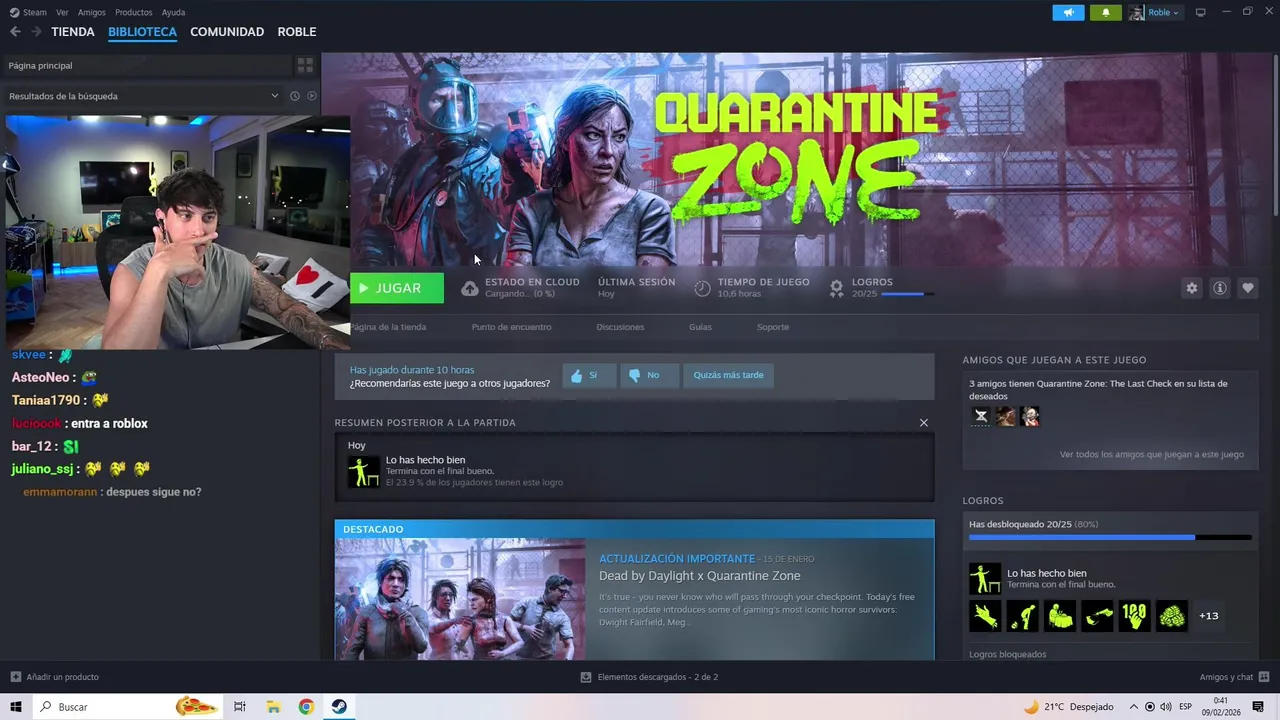The image size is (1280, 720).
Task: Click the bending figure with egg achievement
Action: point(1022,615)
